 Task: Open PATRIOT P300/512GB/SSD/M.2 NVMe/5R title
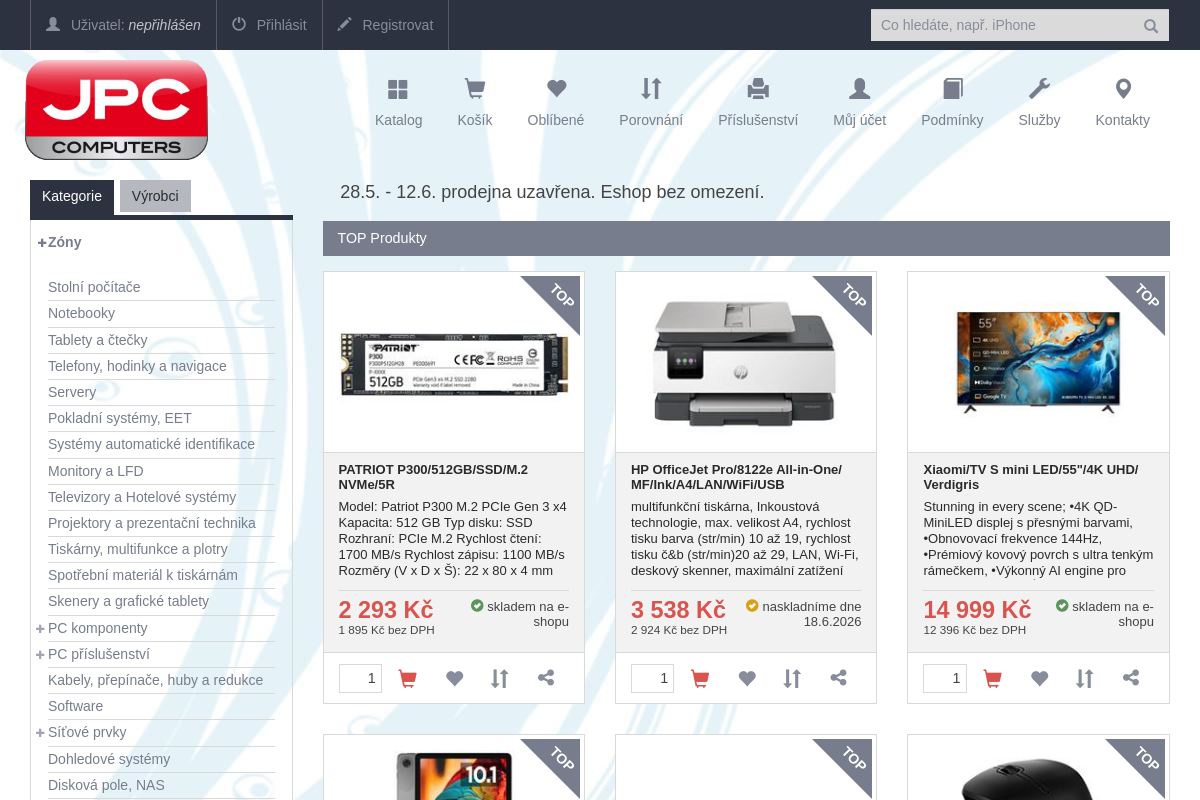(433, 477)
